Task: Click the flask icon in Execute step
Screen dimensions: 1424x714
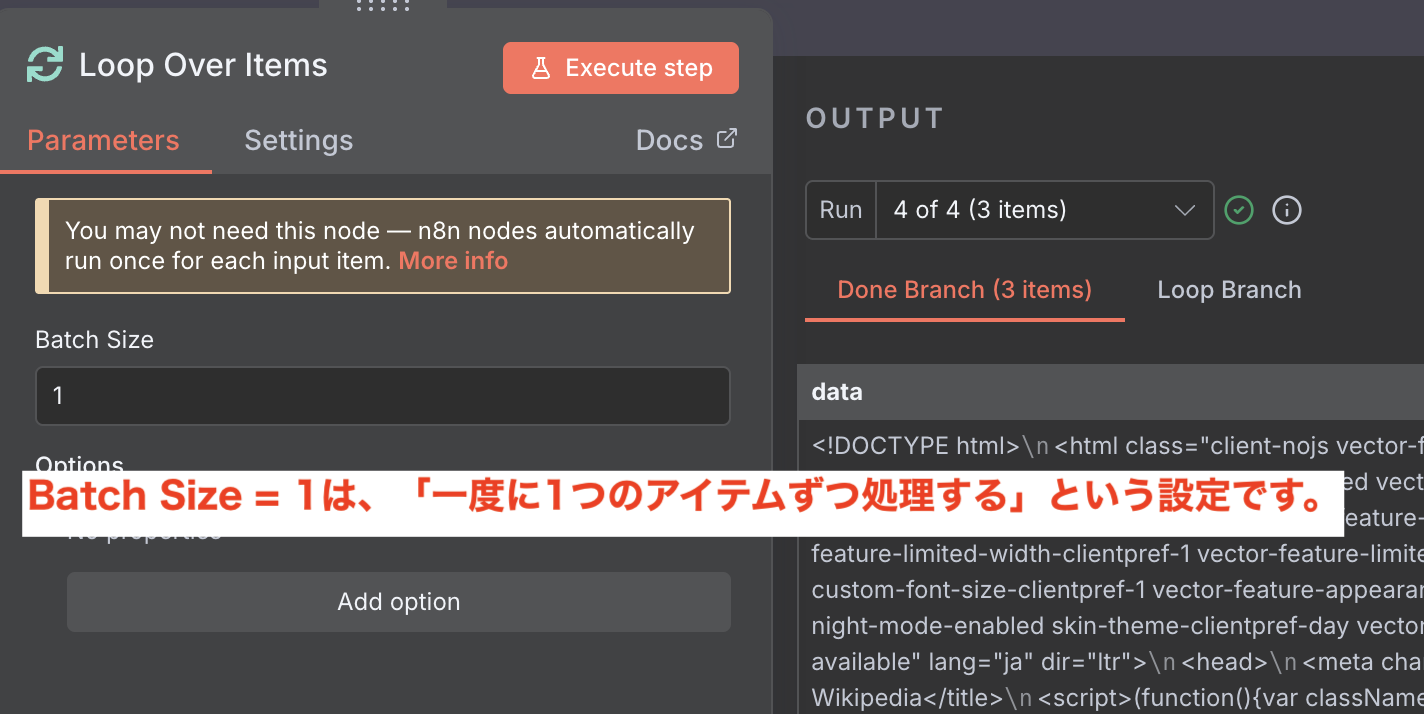Action: coord(541,68)
